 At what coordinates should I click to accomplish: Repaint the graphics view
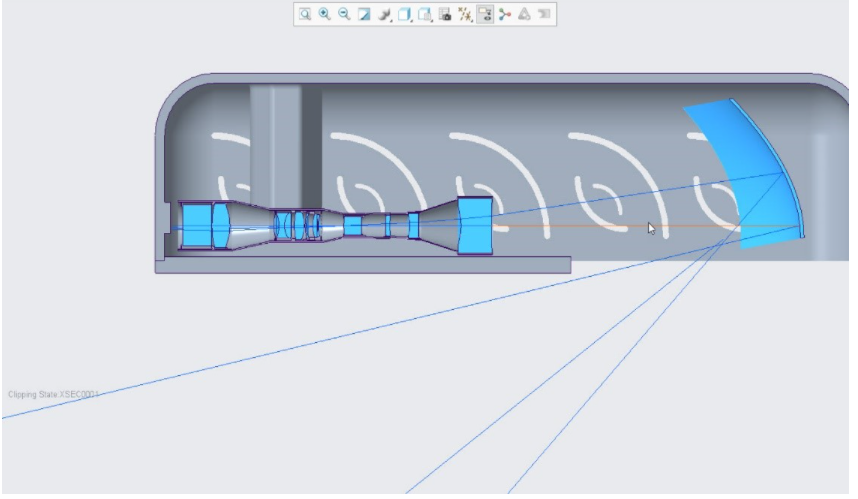pyautogui.click(x=364, y=14)
